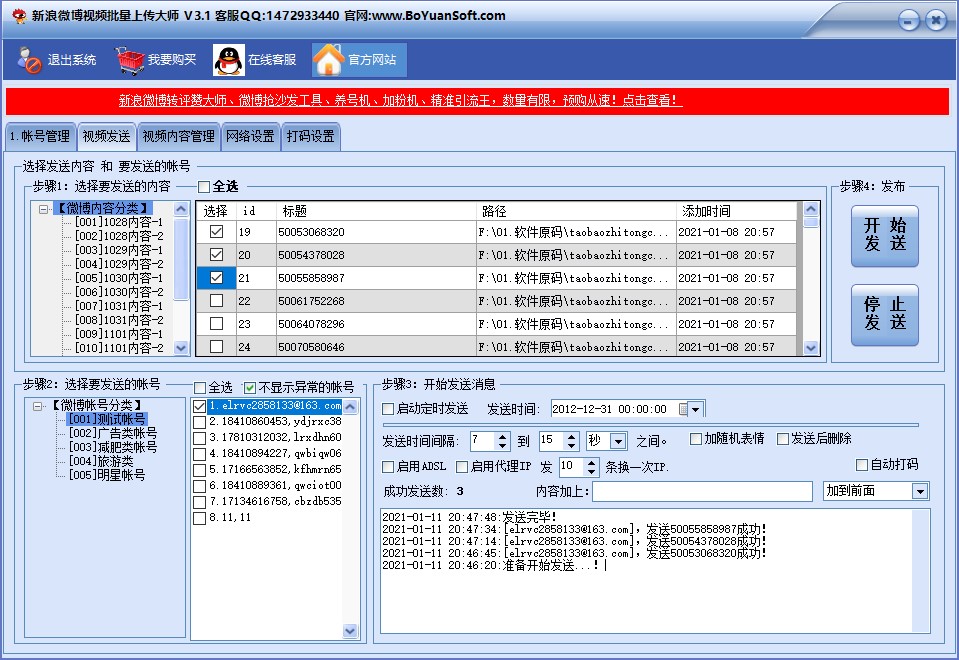Enable 自动打码 checkbox
The height and width of the screenshot is (660, 959).
pyautogui.click(x=862, y=465)
